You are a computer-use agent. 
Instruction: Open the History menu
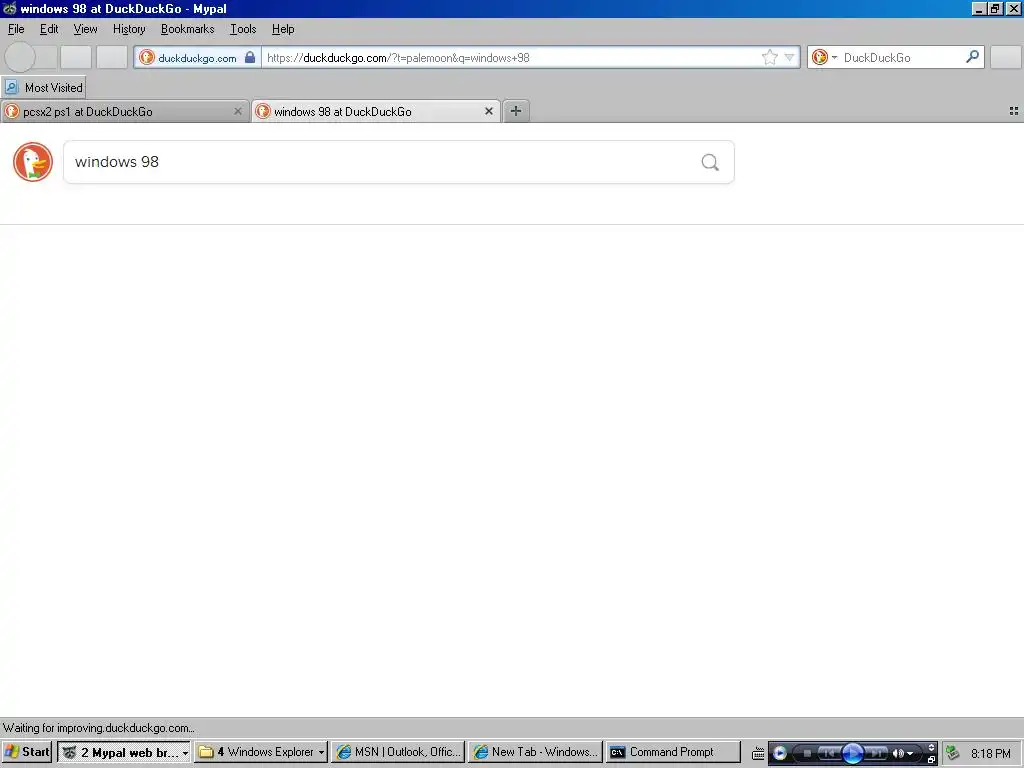[x=129, y=29]
